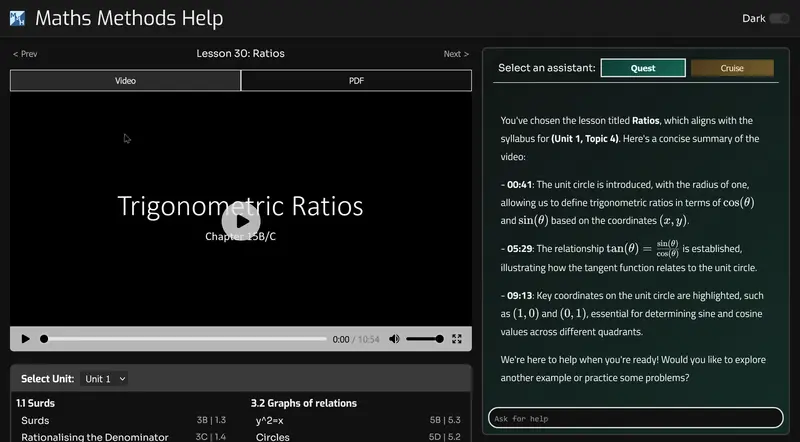Go to the previous lesson
This screenshot has width=800, height=442.
25,54
